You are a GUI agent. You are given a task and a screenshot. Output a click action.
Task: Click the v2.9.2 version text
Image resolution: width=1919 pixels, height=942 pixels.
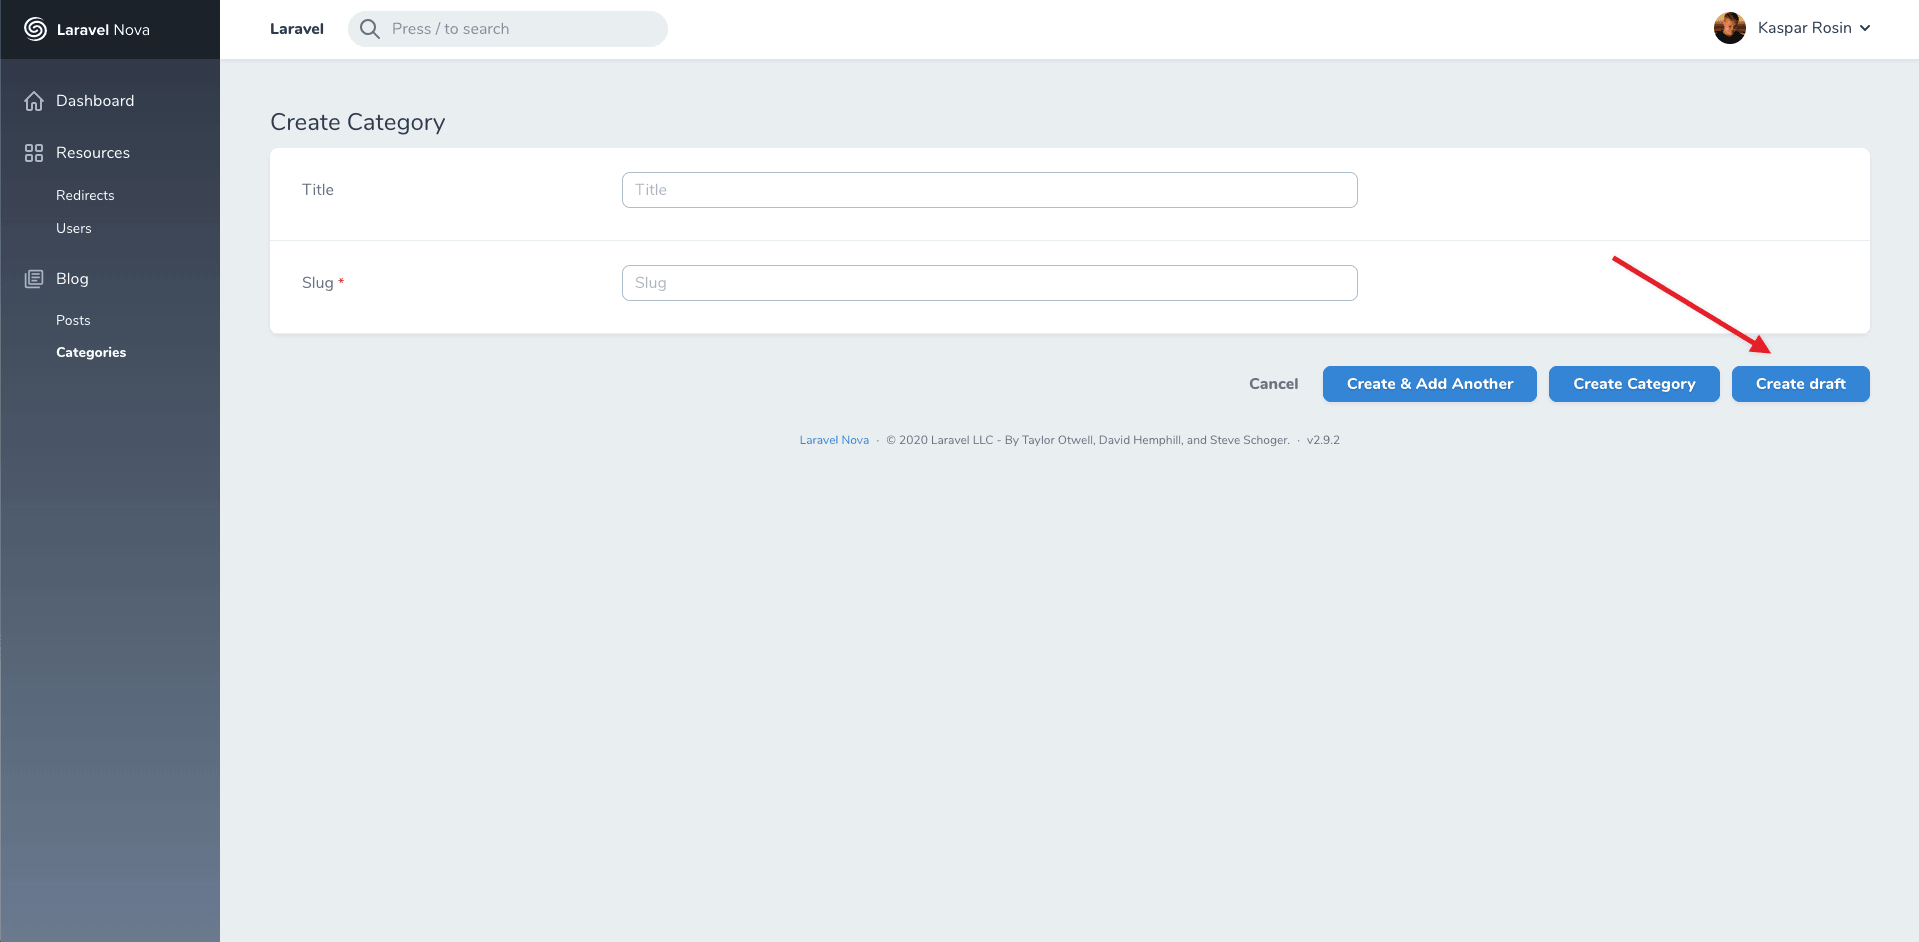tap(1323, 440)
